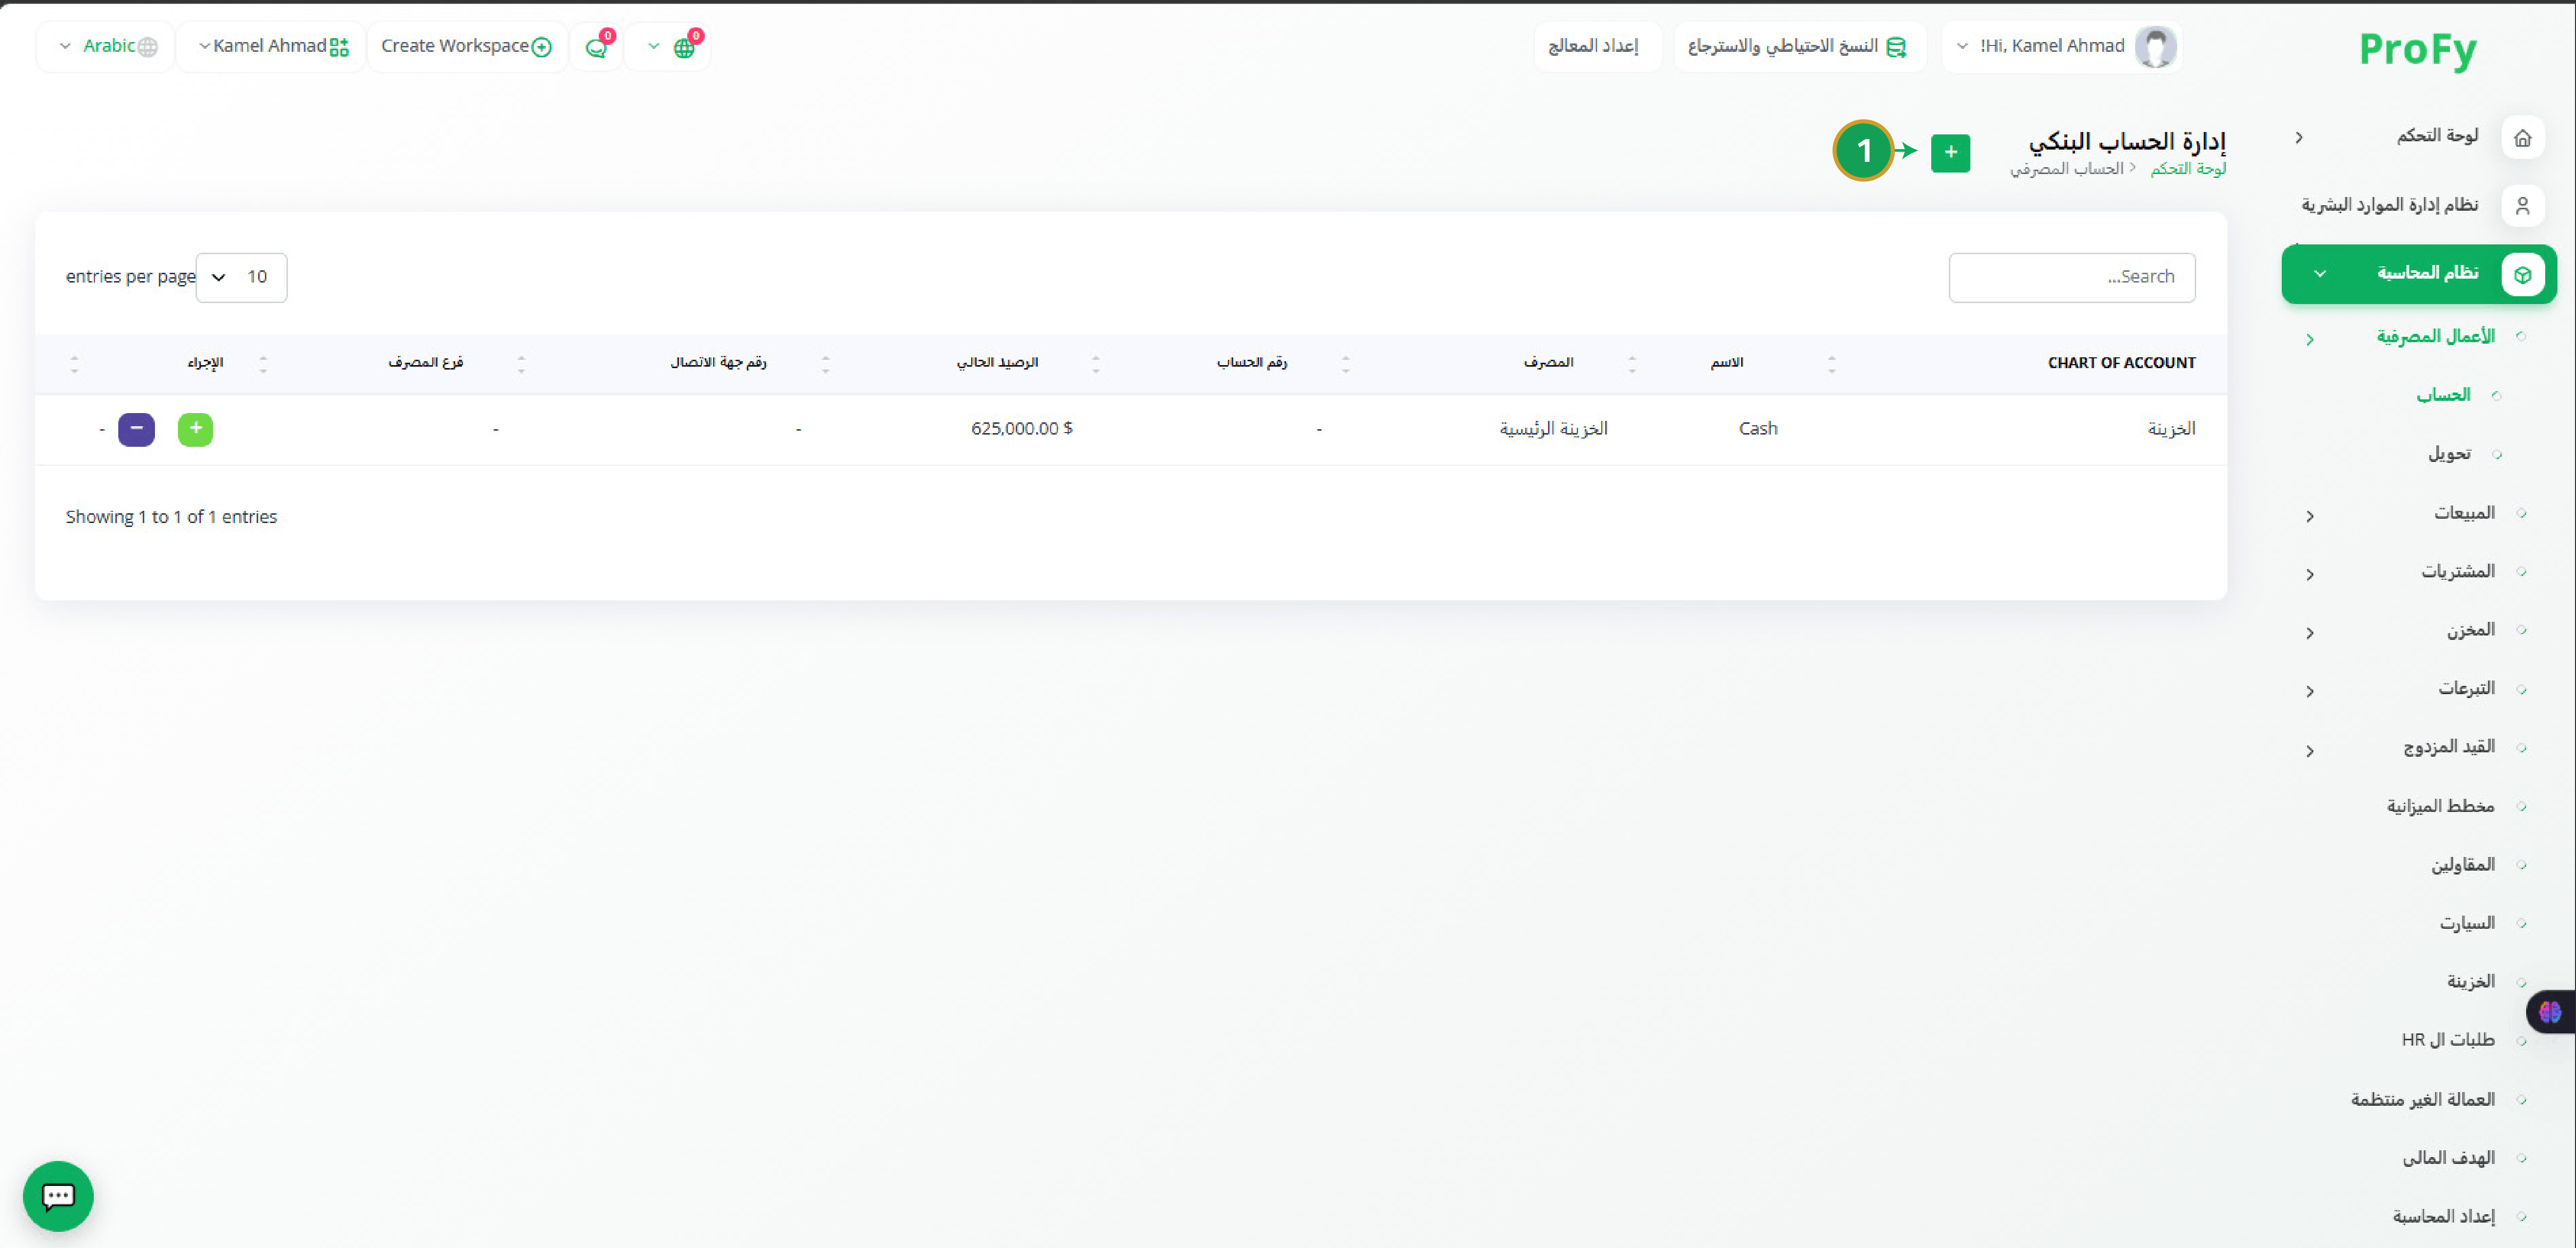The image size is (2576, 1248).
Task: Follow لوحة التحكم breadcrumb link
Action: [2188, 169]
